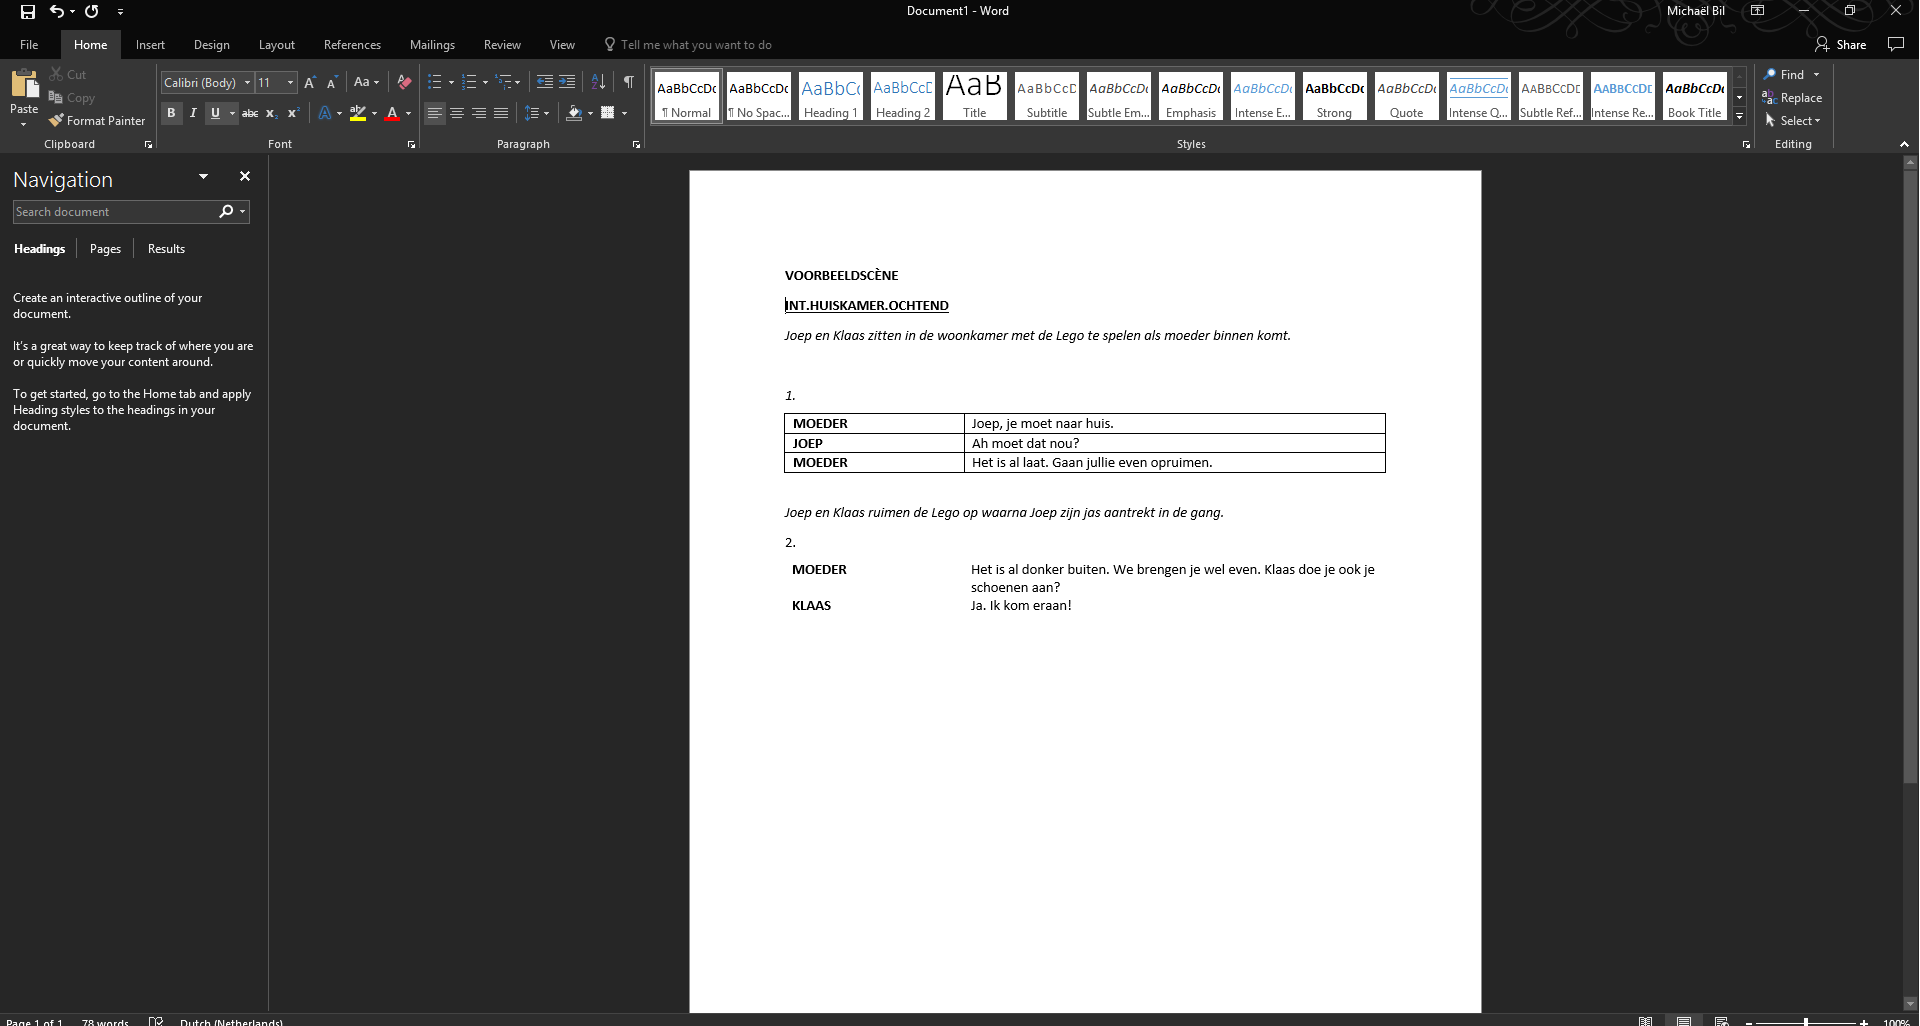Click the Undo arrow icon
This screenshot has height=1026, width=1920.
tap(57, 12)
